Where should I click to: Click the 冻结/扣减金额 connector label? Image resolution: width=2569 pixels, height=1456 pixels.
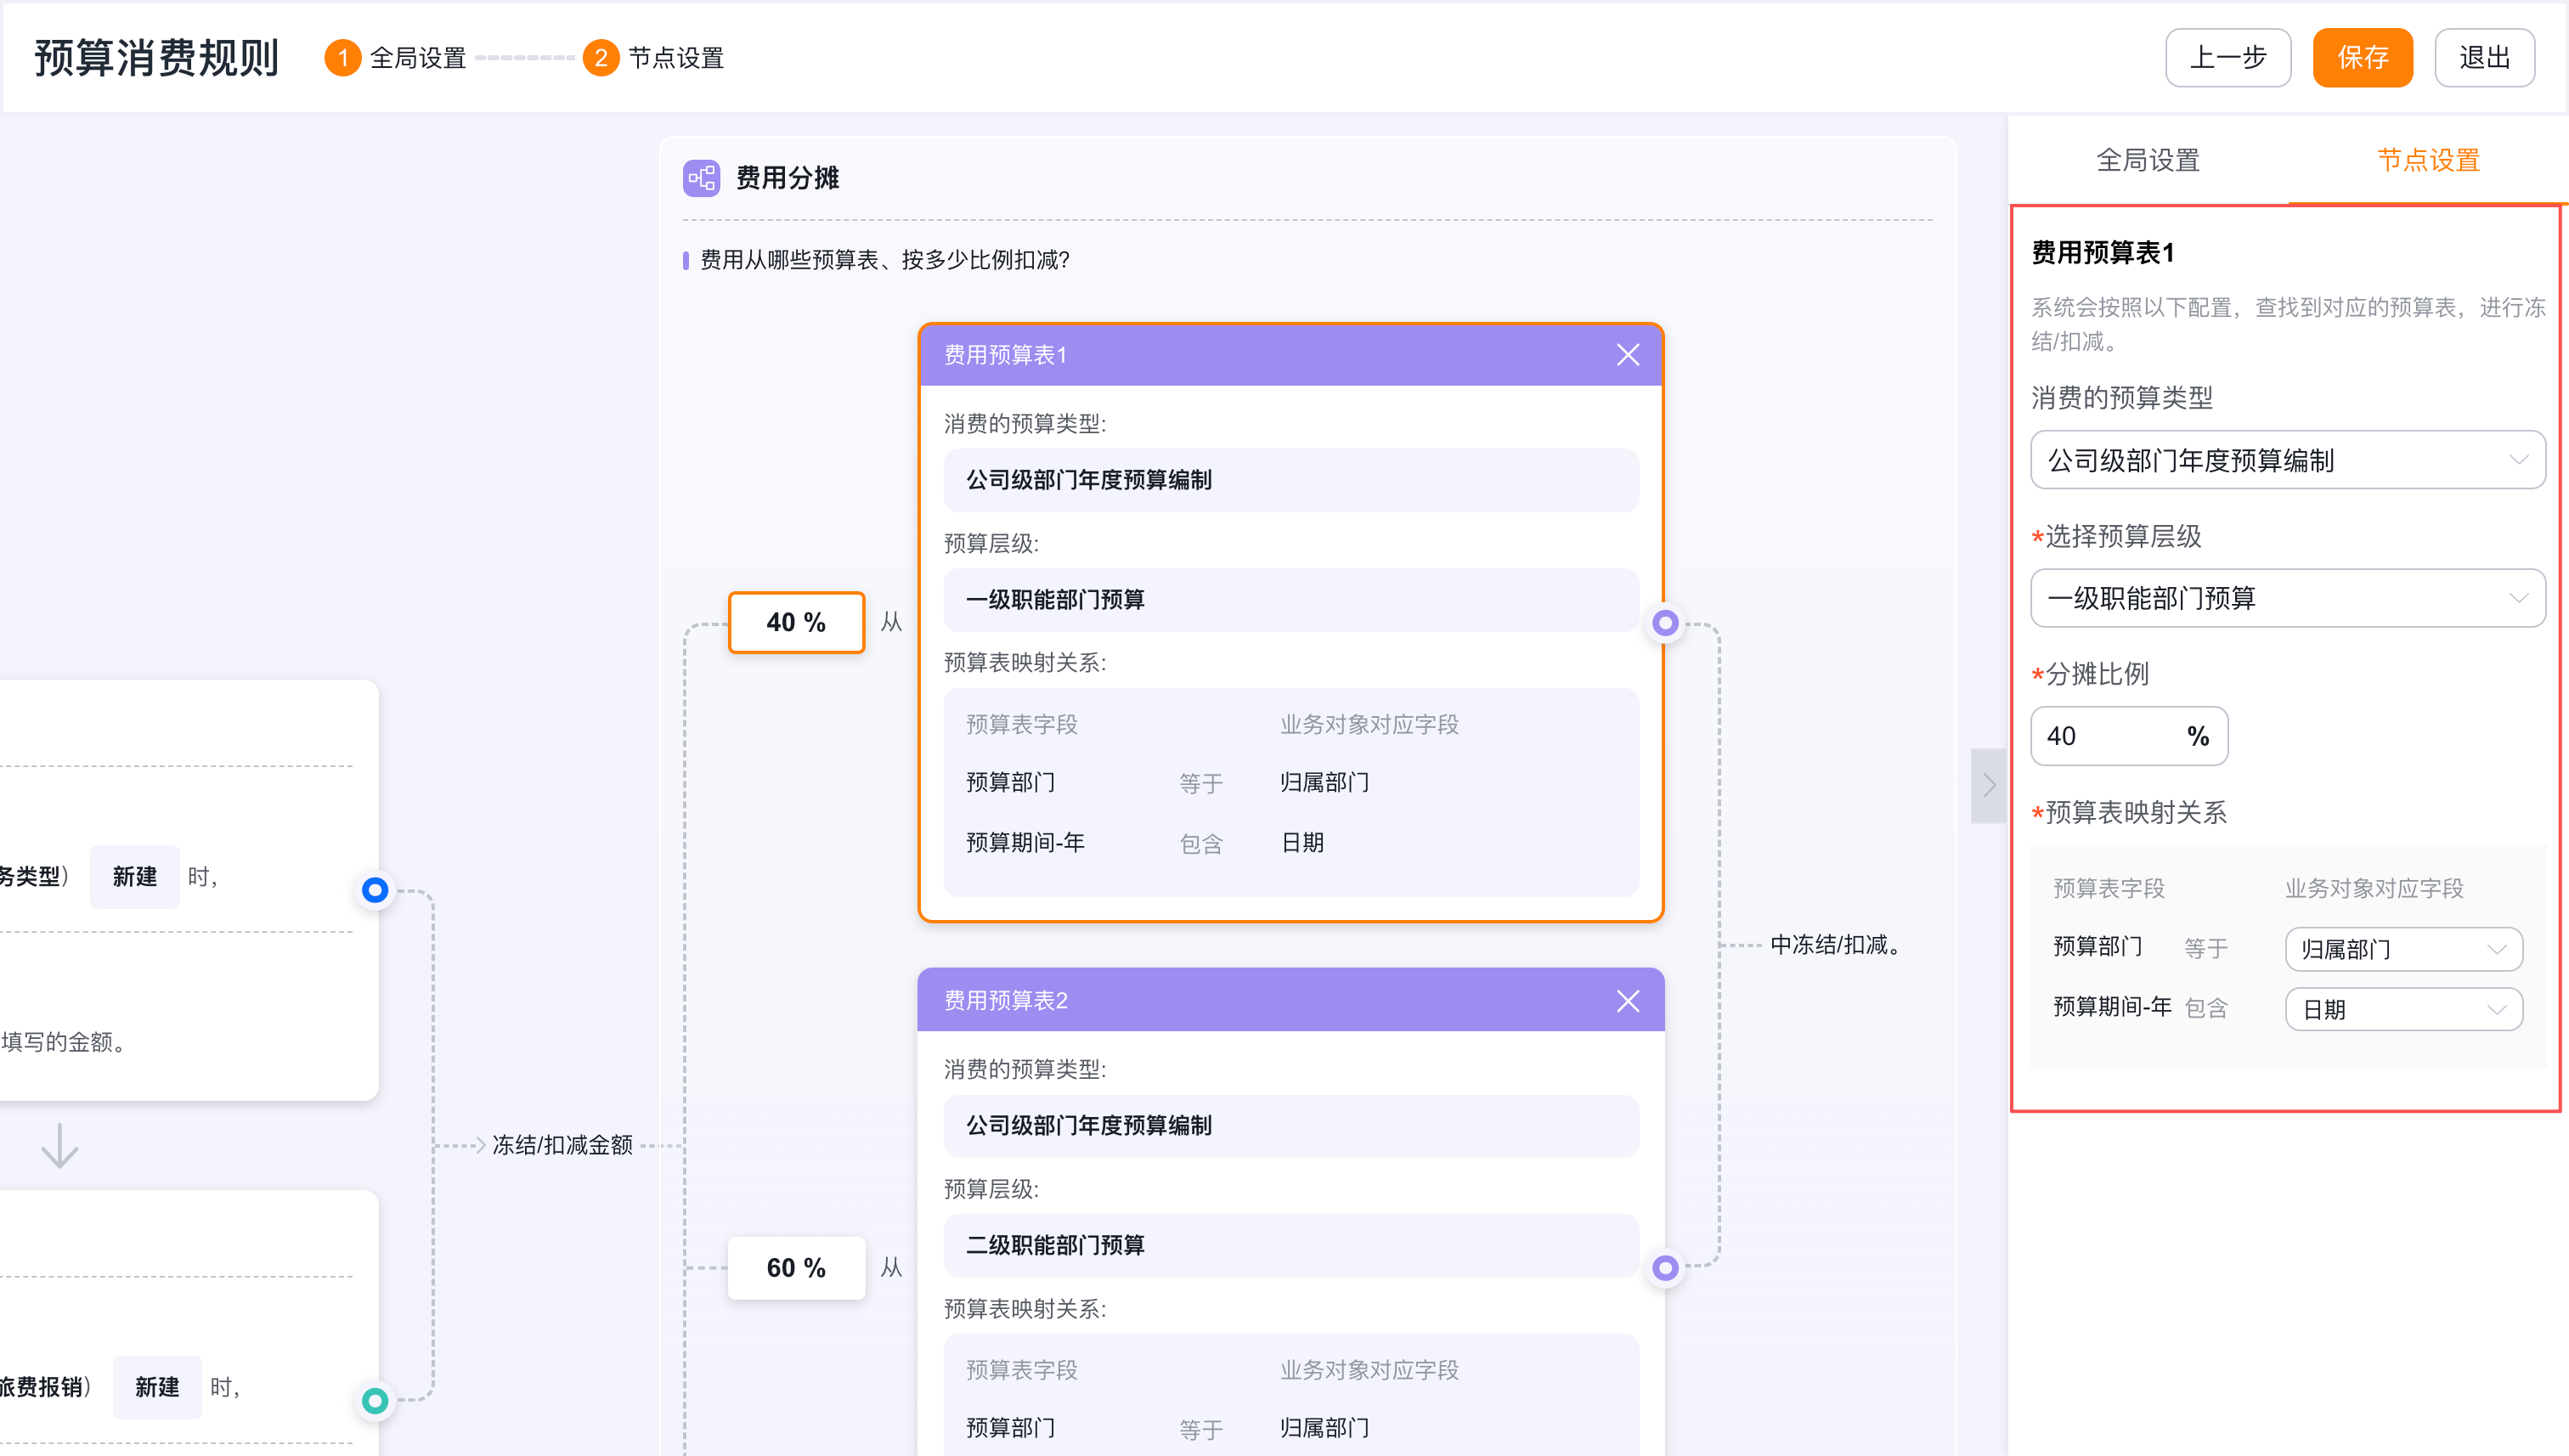[562, 1146]
